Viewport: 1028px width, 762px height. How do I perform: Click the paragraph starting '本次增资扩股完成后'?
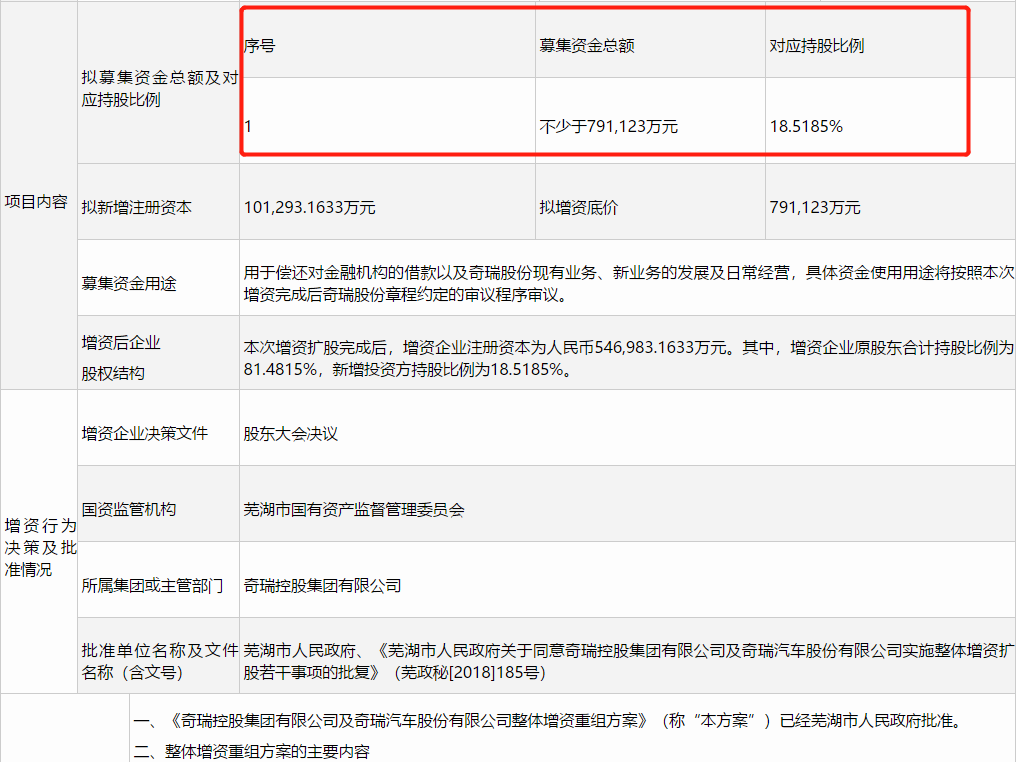pyautogui.click(x=628, y=358)
